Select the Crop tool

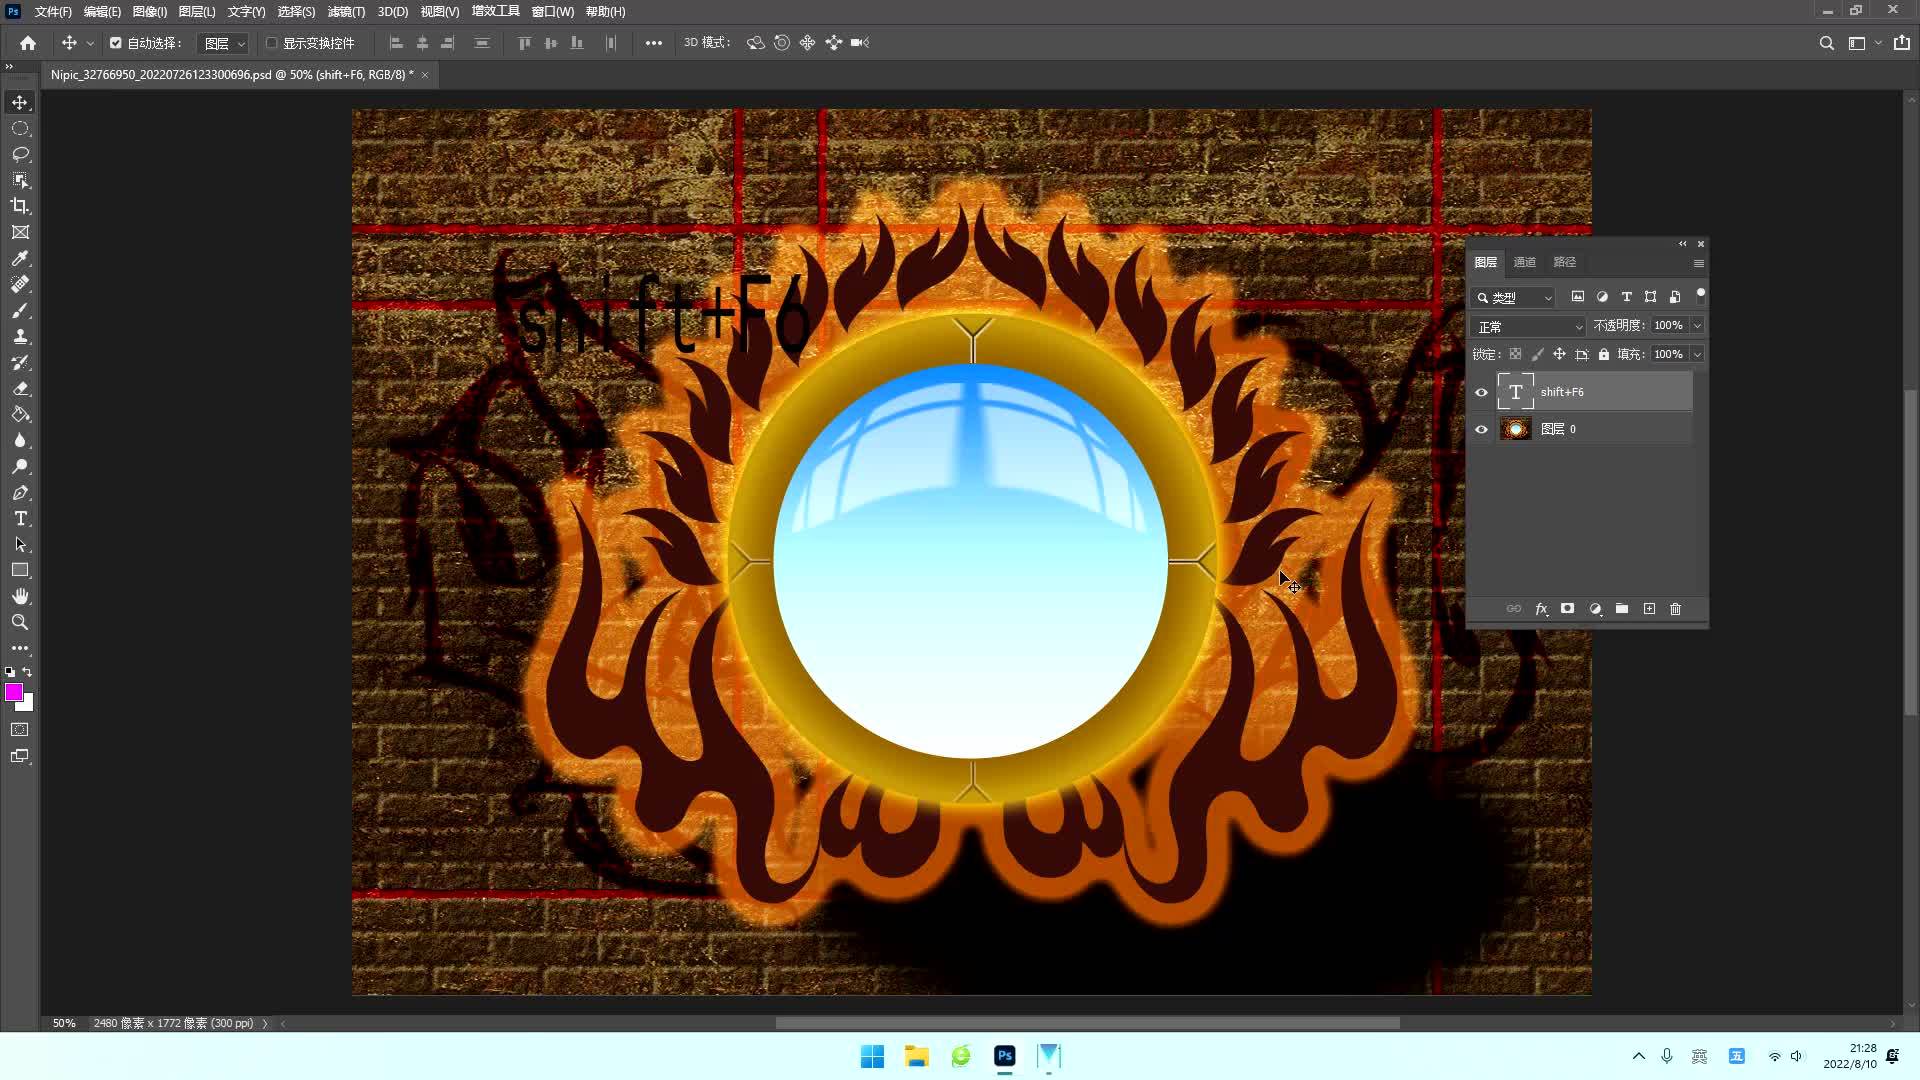[x=20, y=206]
